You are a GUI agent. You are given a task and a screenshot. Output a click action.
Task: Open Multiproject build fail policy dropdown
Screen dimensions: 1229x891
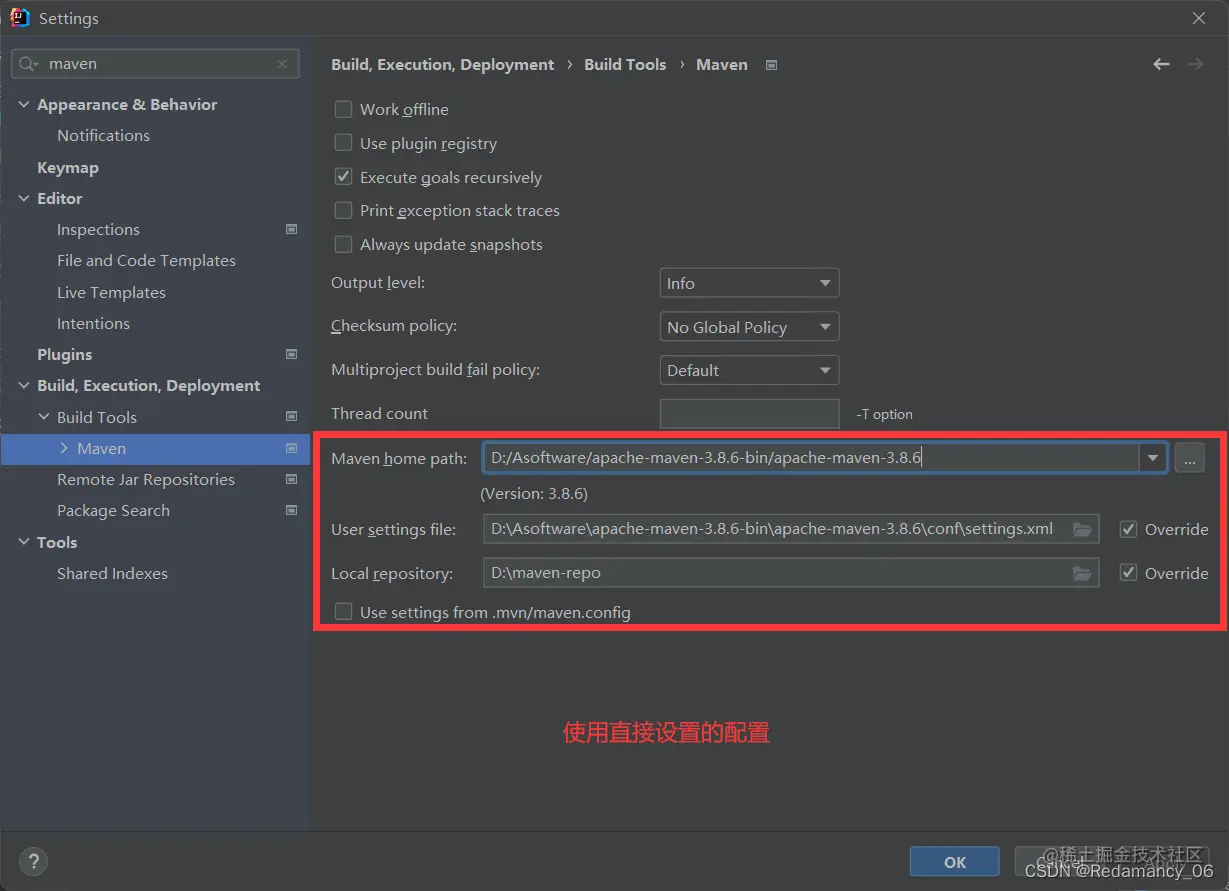[x=749, y=370]
